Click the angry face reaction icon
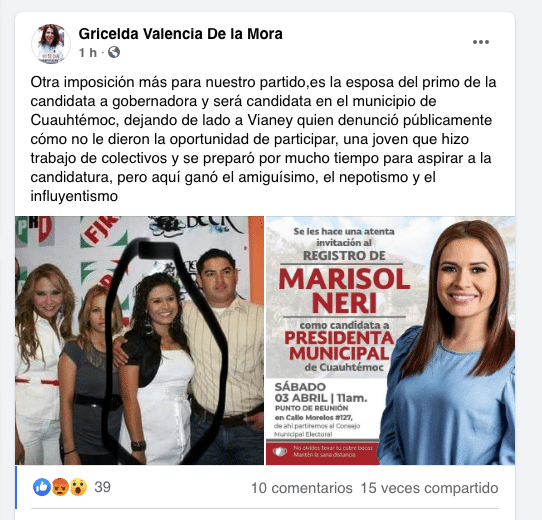 pos(60,487)
